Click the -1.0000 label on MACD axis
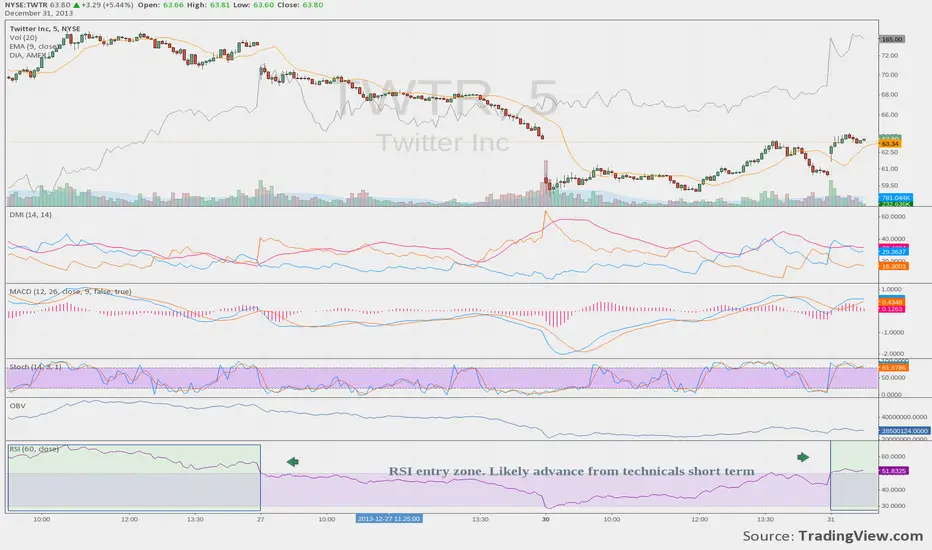The width and height of the screenshot is (932, 550). [x=892, y=332]
